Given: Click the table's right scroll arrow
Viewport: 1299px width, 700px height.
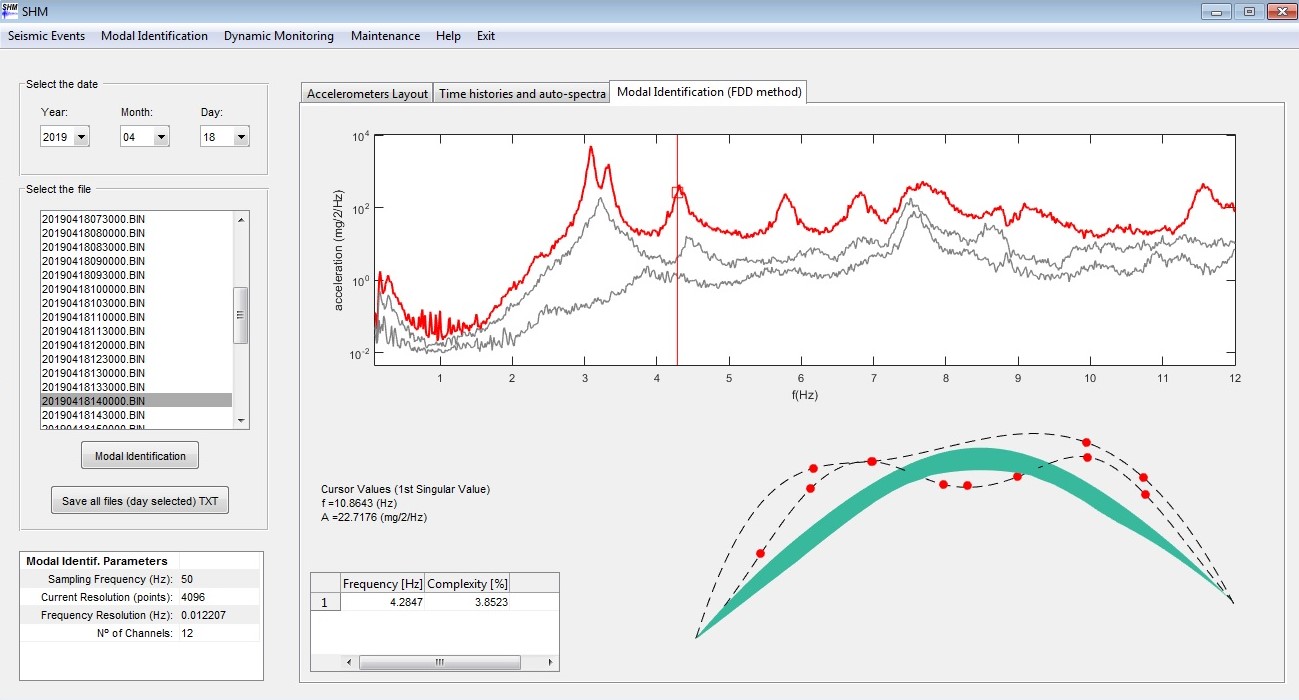Looking at the screenshot, I should coord(550,663).
